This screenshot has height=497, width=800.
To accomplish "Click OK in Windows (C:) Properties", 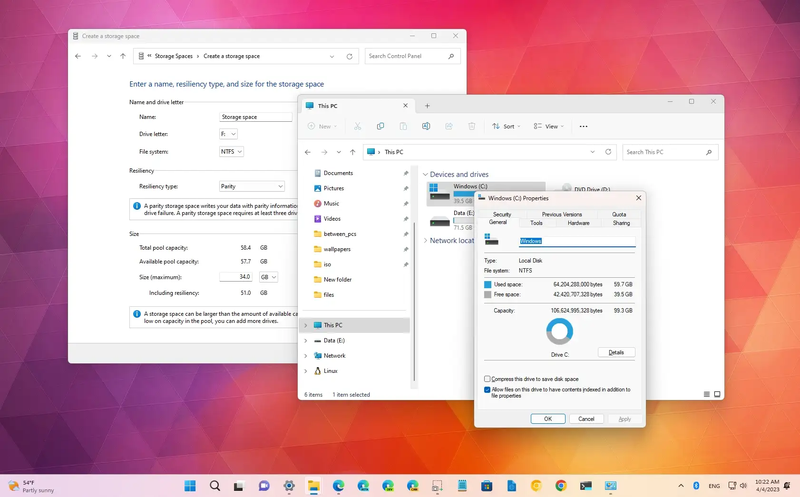I will (548, 418).
